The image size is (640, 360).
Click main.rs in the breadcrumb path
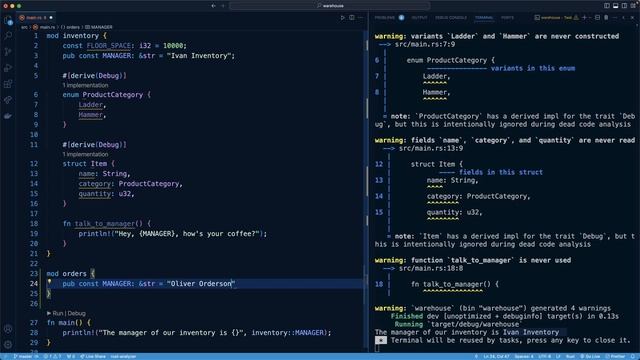tap(47, 27)
